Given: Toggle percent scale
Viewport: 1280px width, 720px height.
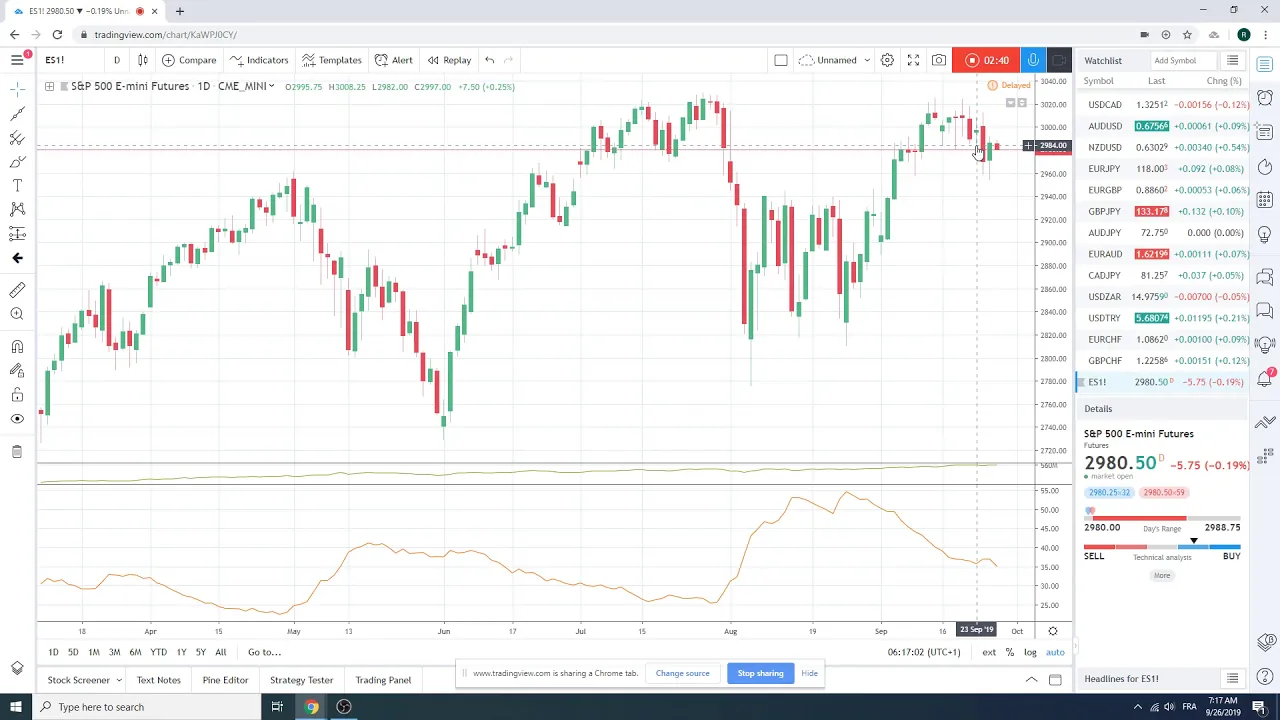Looking at the screenshot, I should point(1010,653).
